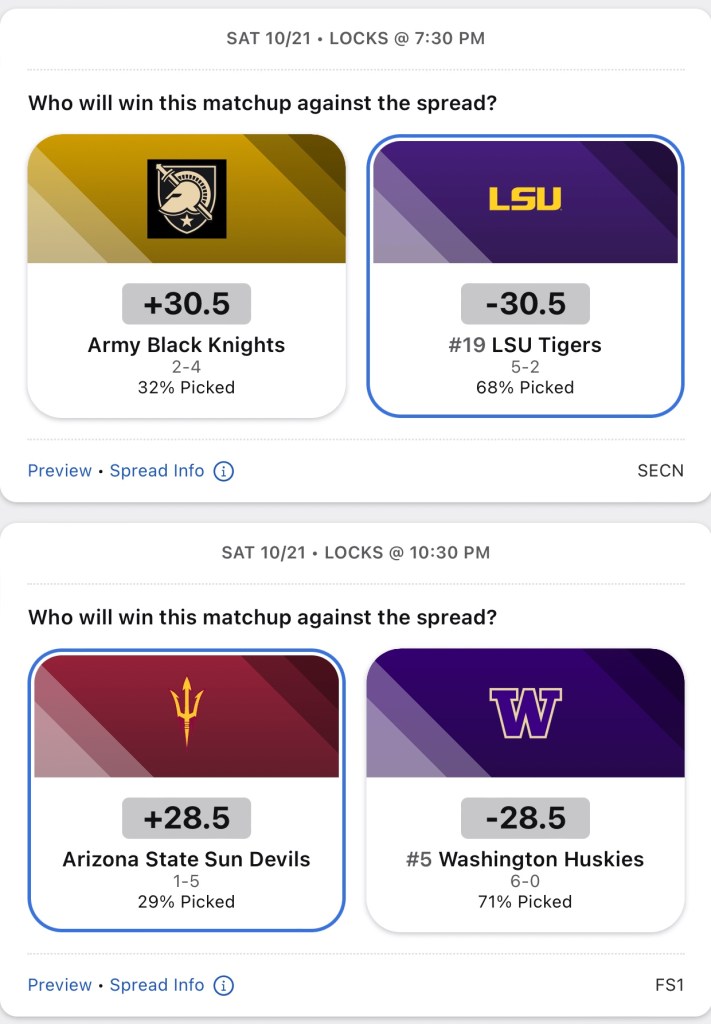Open Spread Info icon for Arizona State–Washington
Screen dimensions: 711x1024
tap(224, 985)
